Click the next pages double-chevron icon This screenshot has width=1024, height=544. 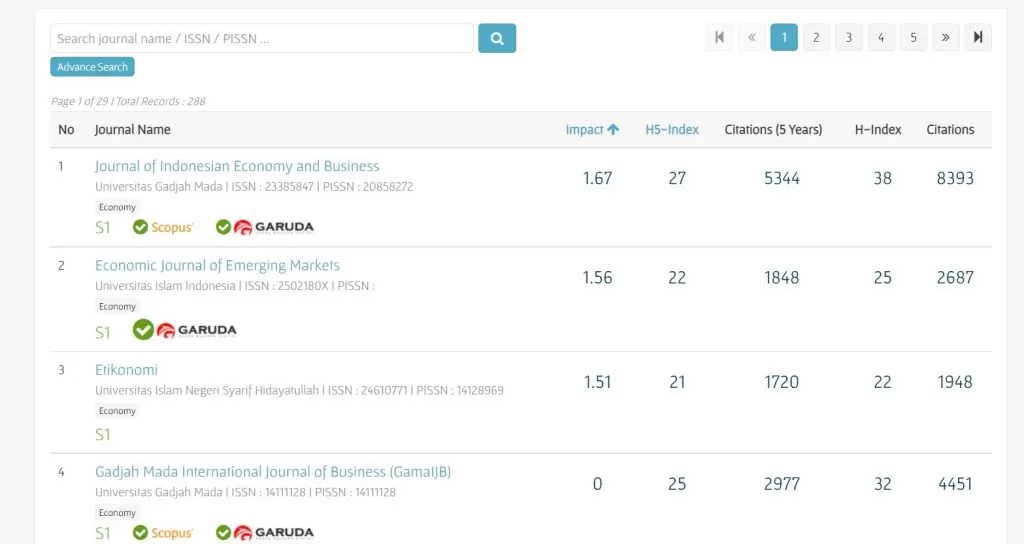click(x=945, y=38)
